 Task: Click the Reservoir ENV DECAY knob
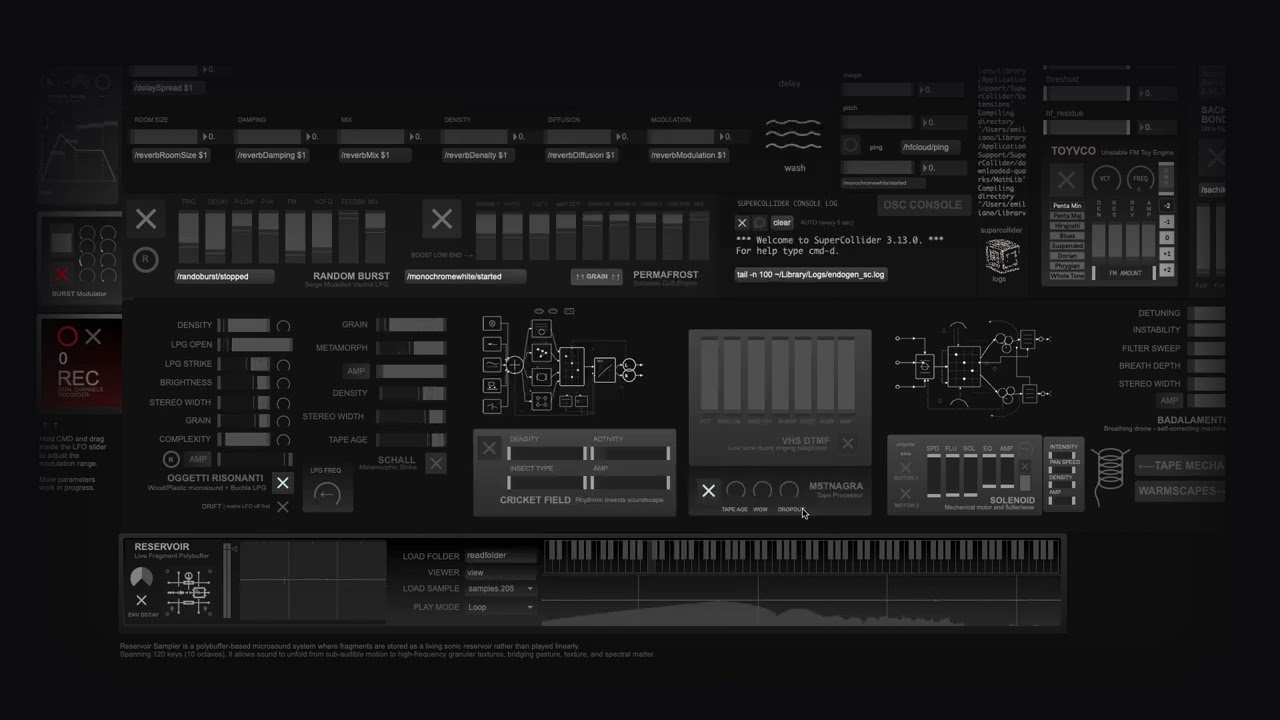click(x=142, y=578)
